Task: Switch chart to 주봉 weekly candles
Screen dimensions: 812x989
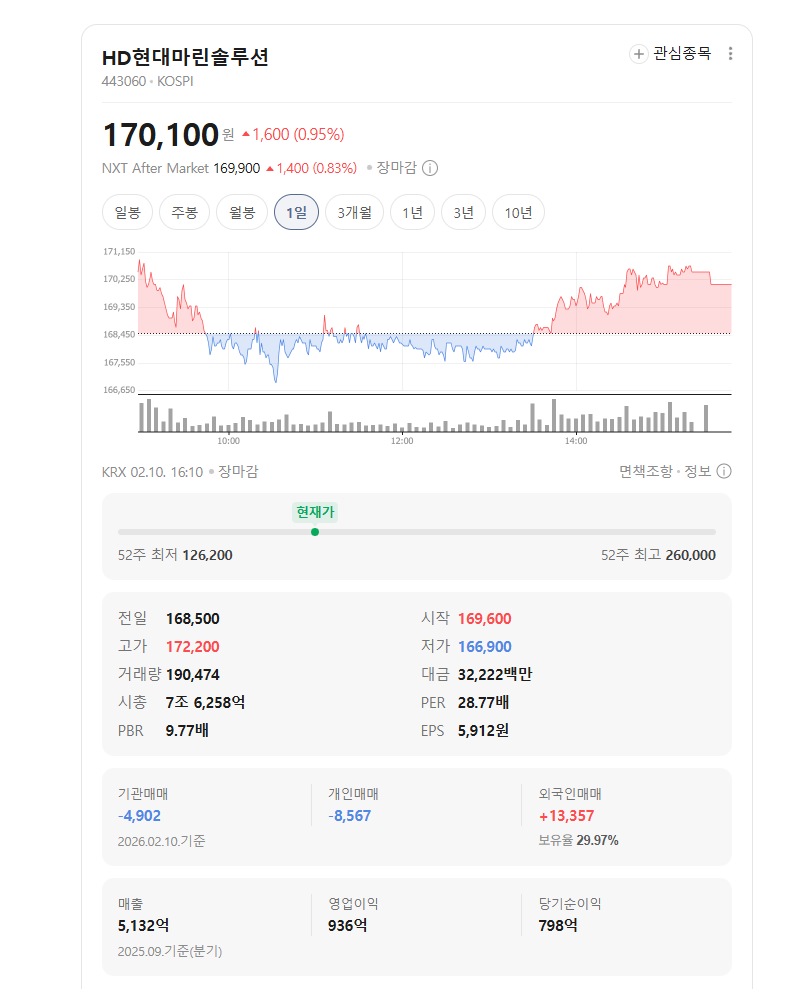Action: tap(184, 213)
